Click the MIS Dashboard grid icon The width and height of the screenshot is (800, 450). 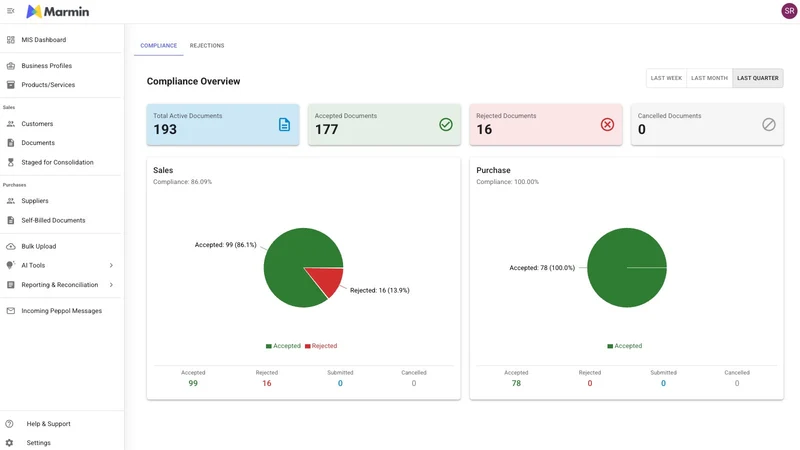11,40
